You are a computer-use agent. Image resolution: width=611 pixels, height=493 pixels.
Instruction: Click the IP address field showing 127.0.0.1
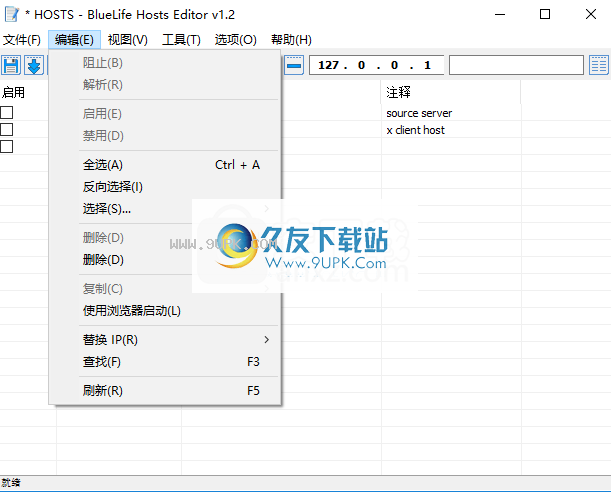(376, 65)
